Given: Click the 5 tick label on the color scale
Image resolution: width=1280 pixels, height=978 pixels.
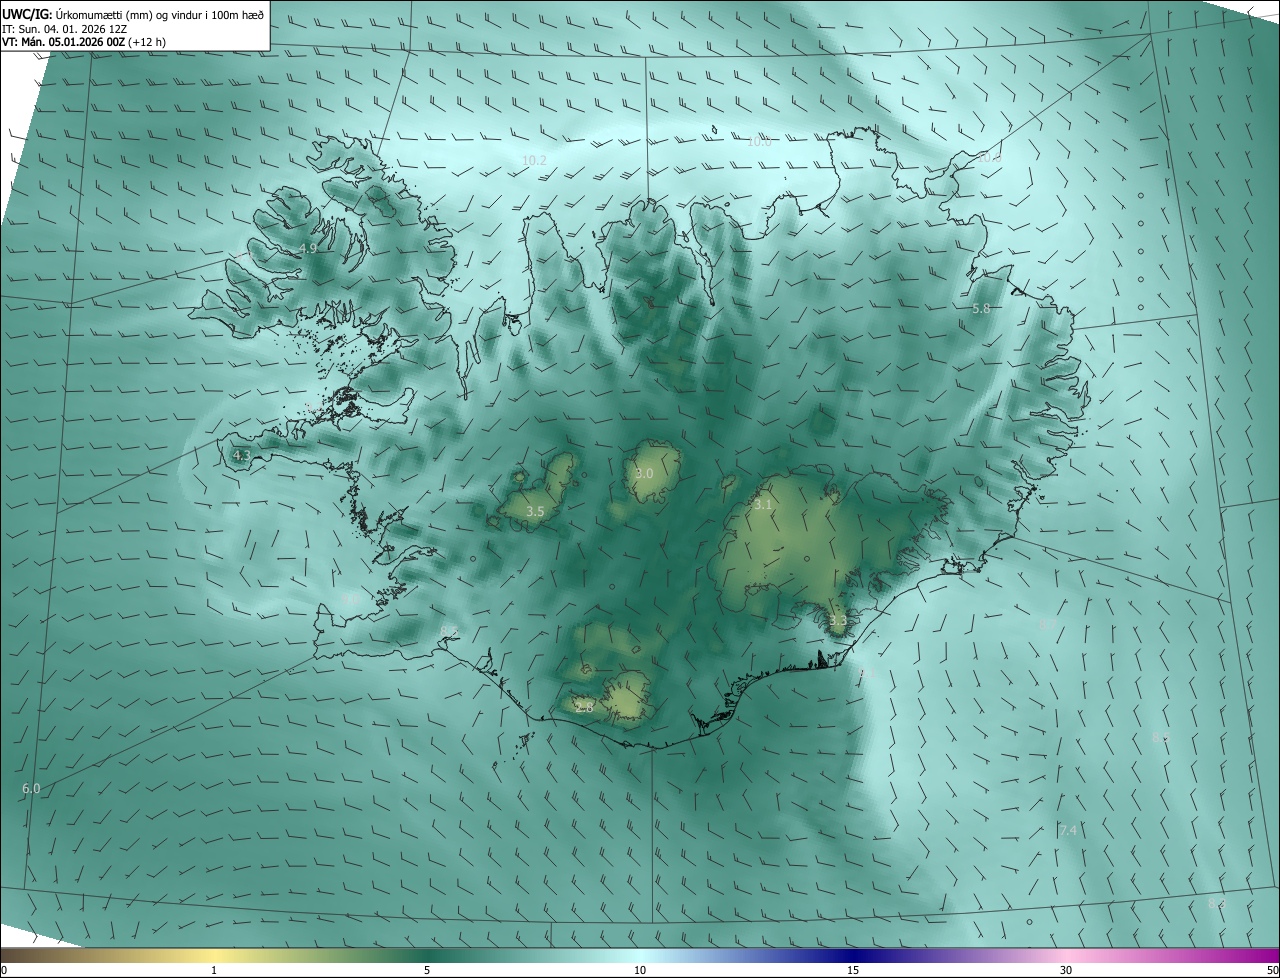Looking at the screenshot, I should tap(427, 970).
